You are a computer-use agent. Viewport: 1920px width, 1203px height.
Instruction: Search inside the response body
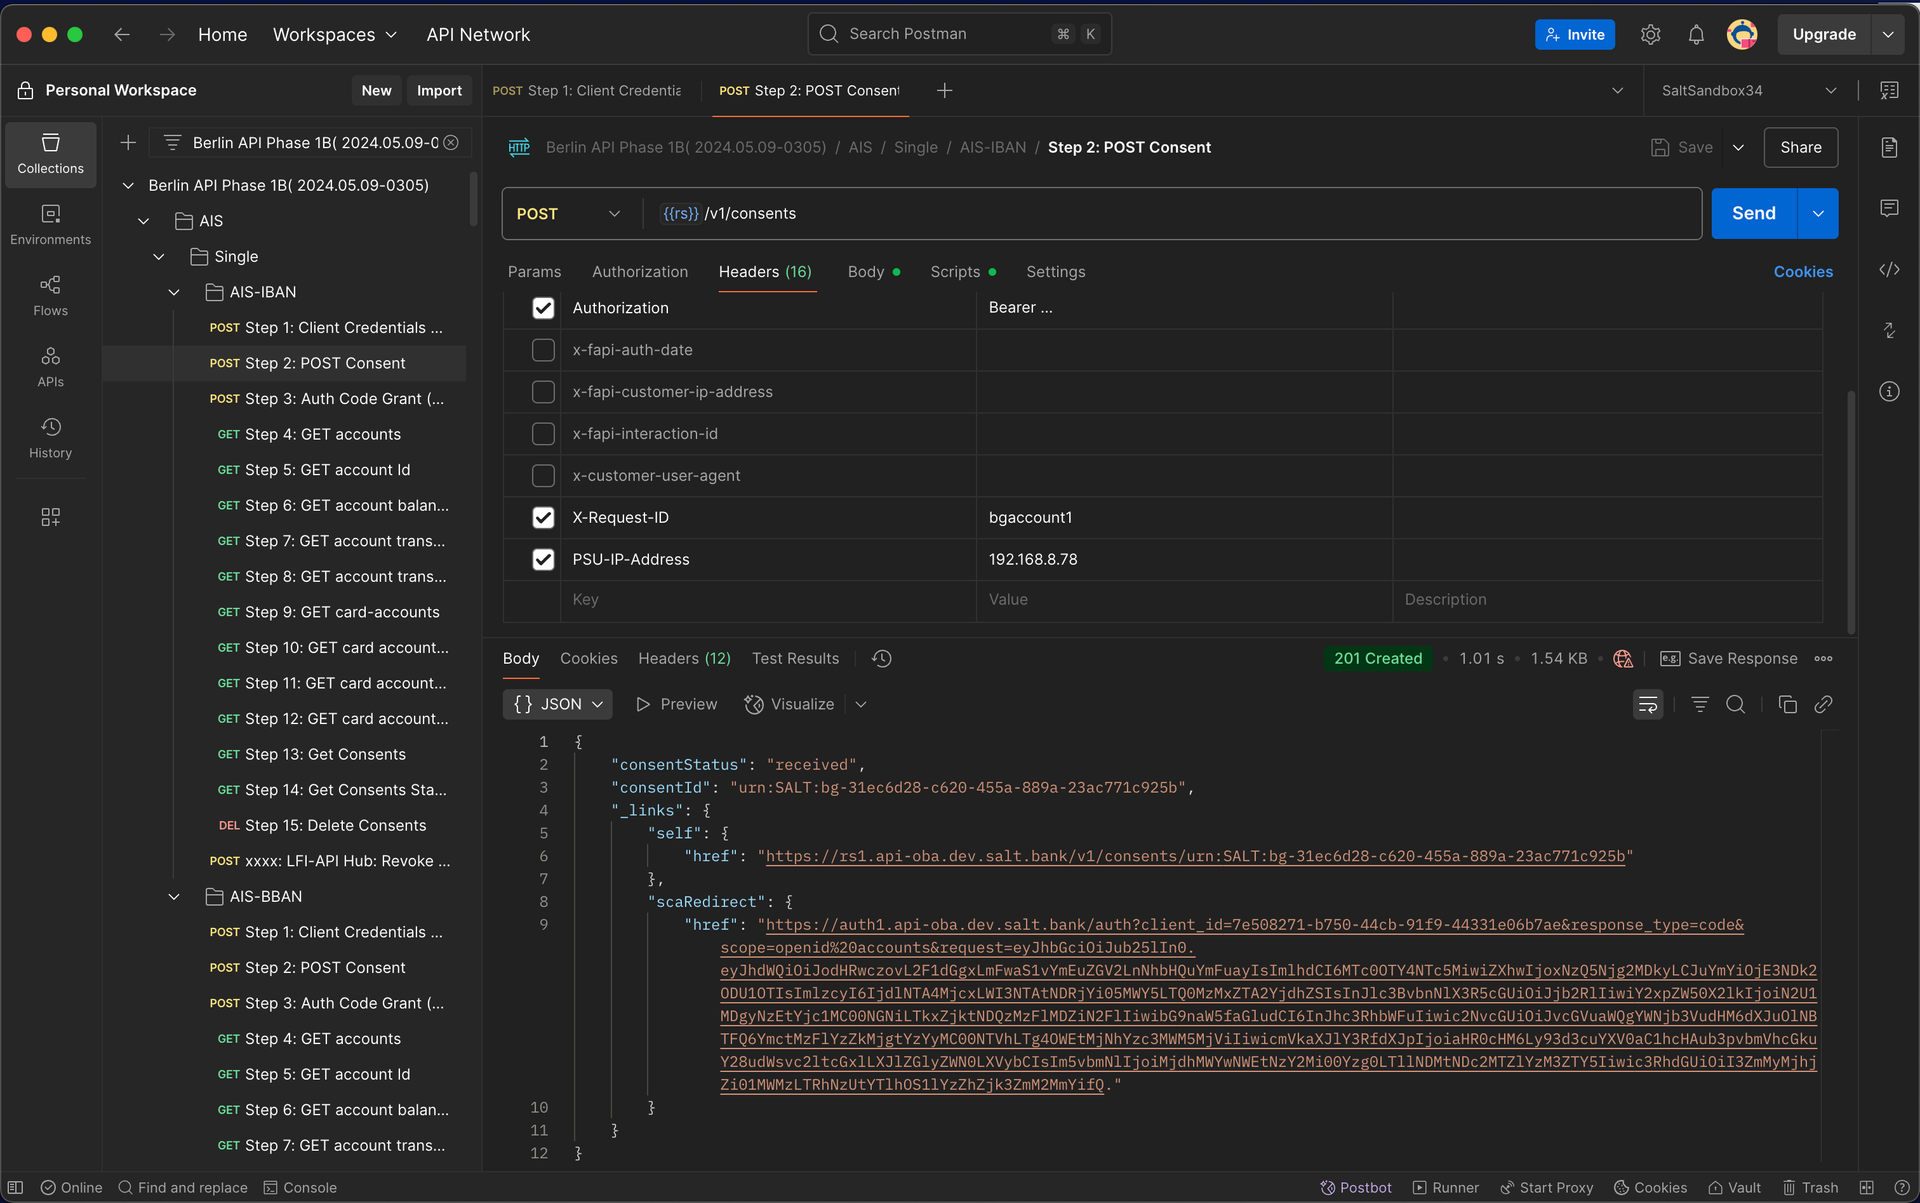[1736, 704]
